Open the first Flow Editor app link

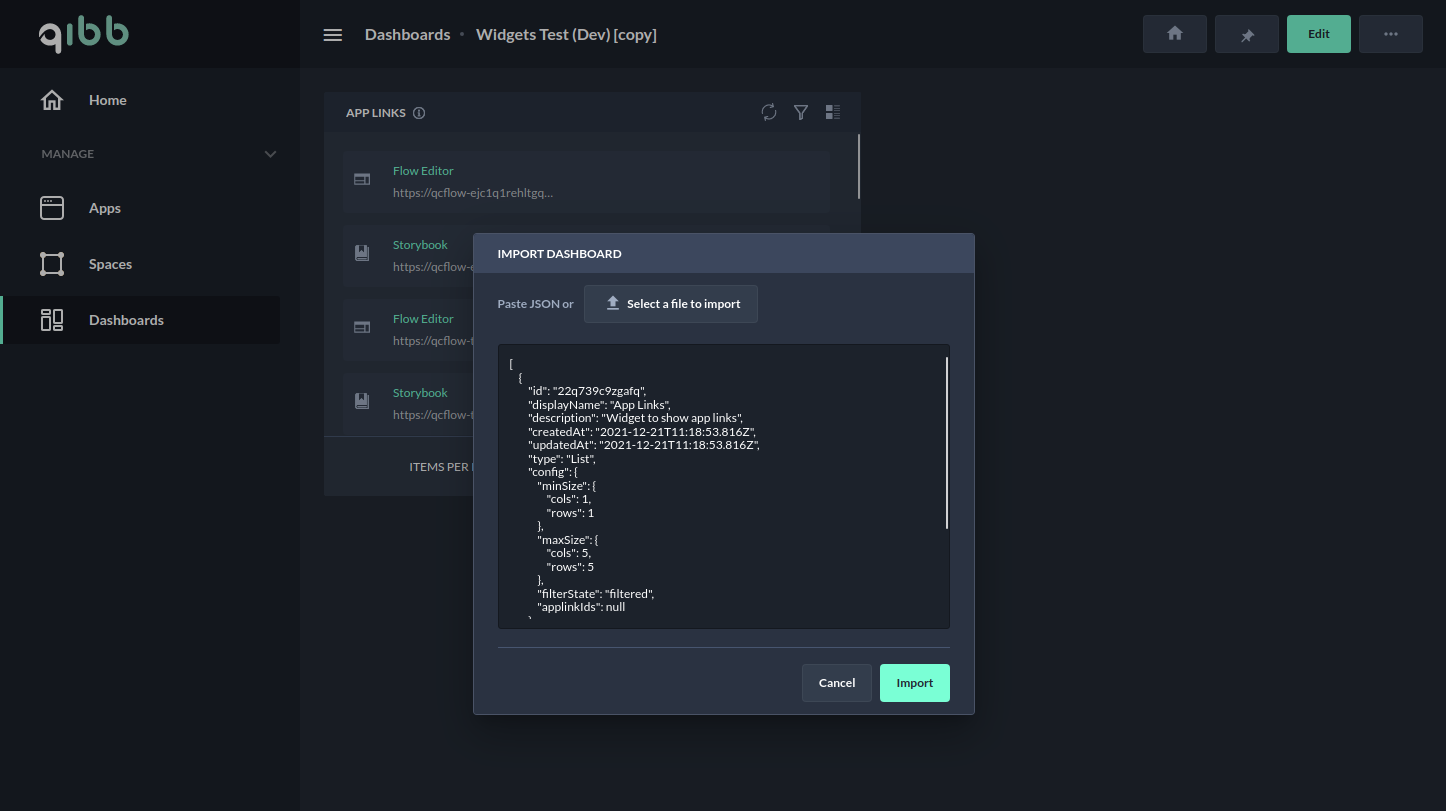tap(423, 171)
